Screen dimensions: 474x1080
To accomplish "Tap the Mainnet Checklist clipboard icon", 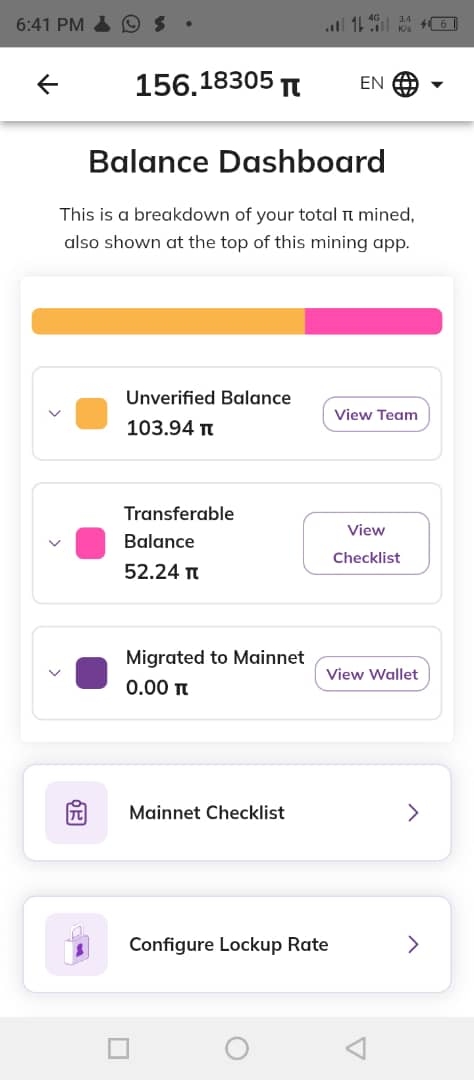I will pyautogui.click(x=76, y=813).
